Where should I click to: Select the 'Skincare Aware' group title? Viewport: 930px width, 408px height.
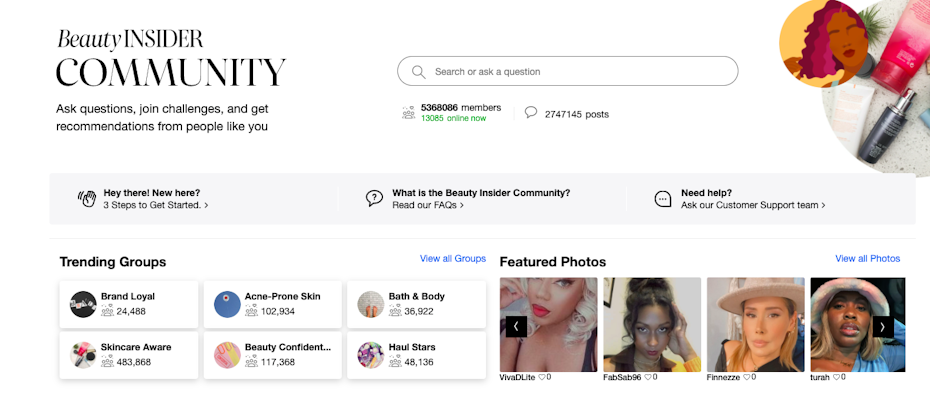click(x=136, y=348)
